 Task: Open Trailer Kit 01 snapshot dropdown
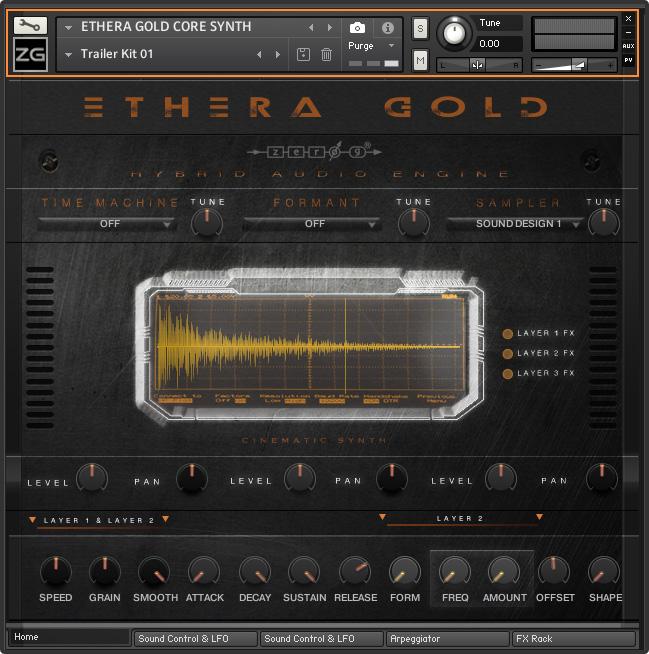[x=68, y=55]
